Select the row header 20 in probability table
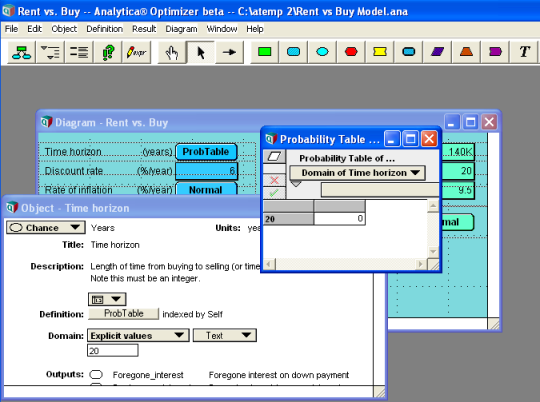540x402 pixels. [288, 219]
